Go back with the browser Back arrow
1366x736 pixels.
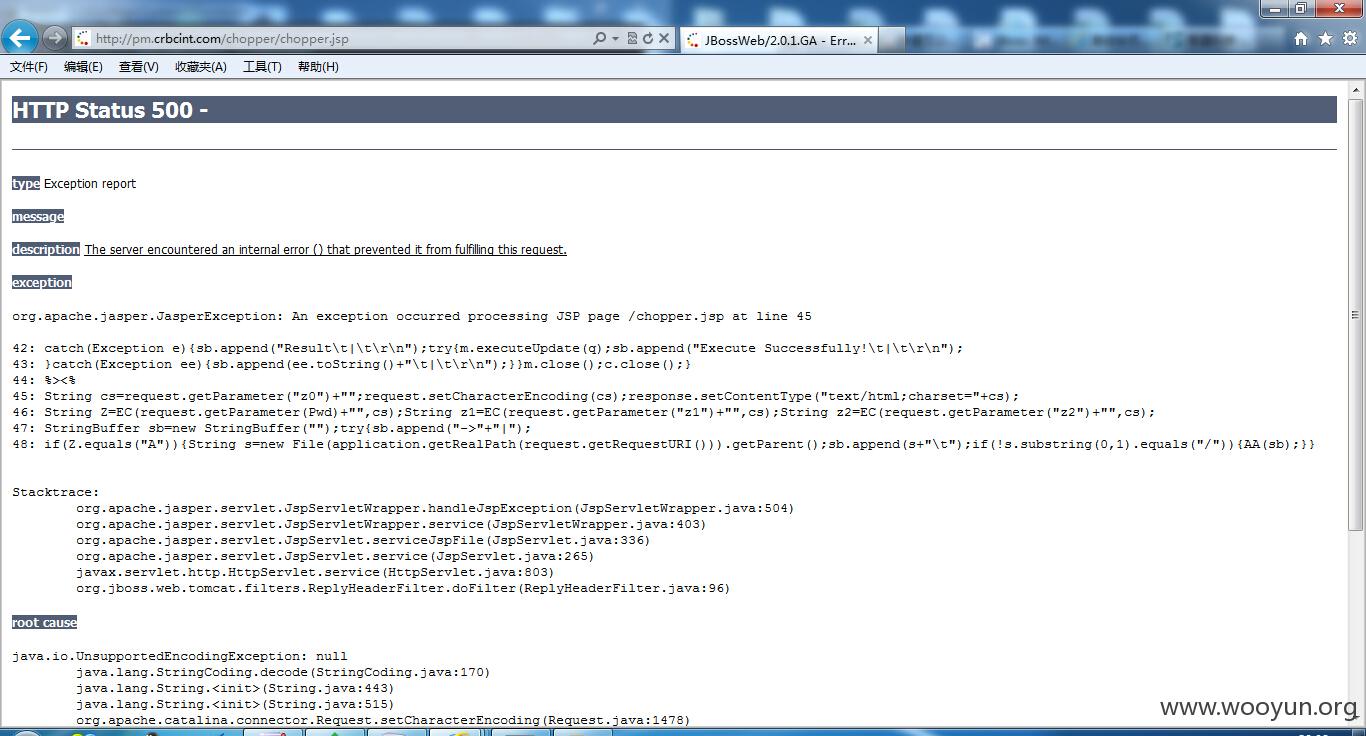click(20, 38)
